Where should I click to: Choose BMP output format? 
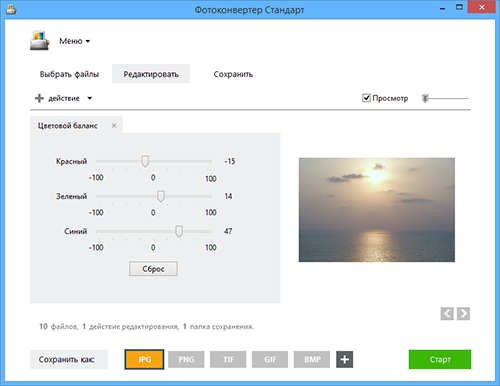click(312, 359)
